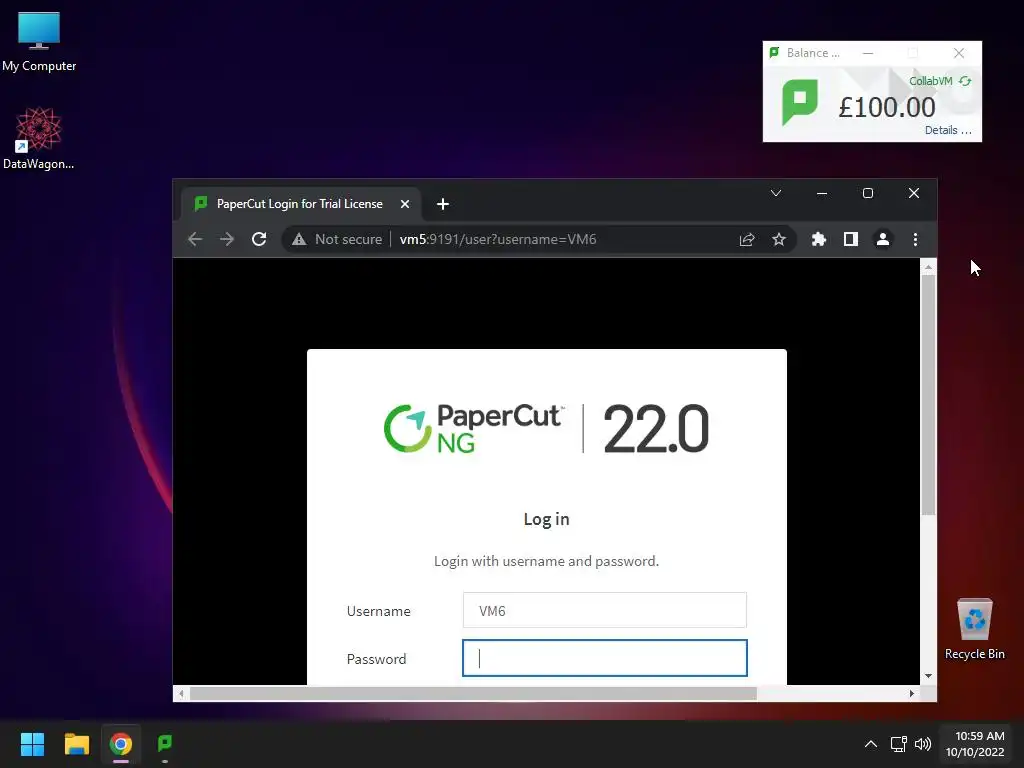The width and height of the screenshot is (1024, 768).
Task: Open the Chrome profile menu
Action: coord(882,240)
